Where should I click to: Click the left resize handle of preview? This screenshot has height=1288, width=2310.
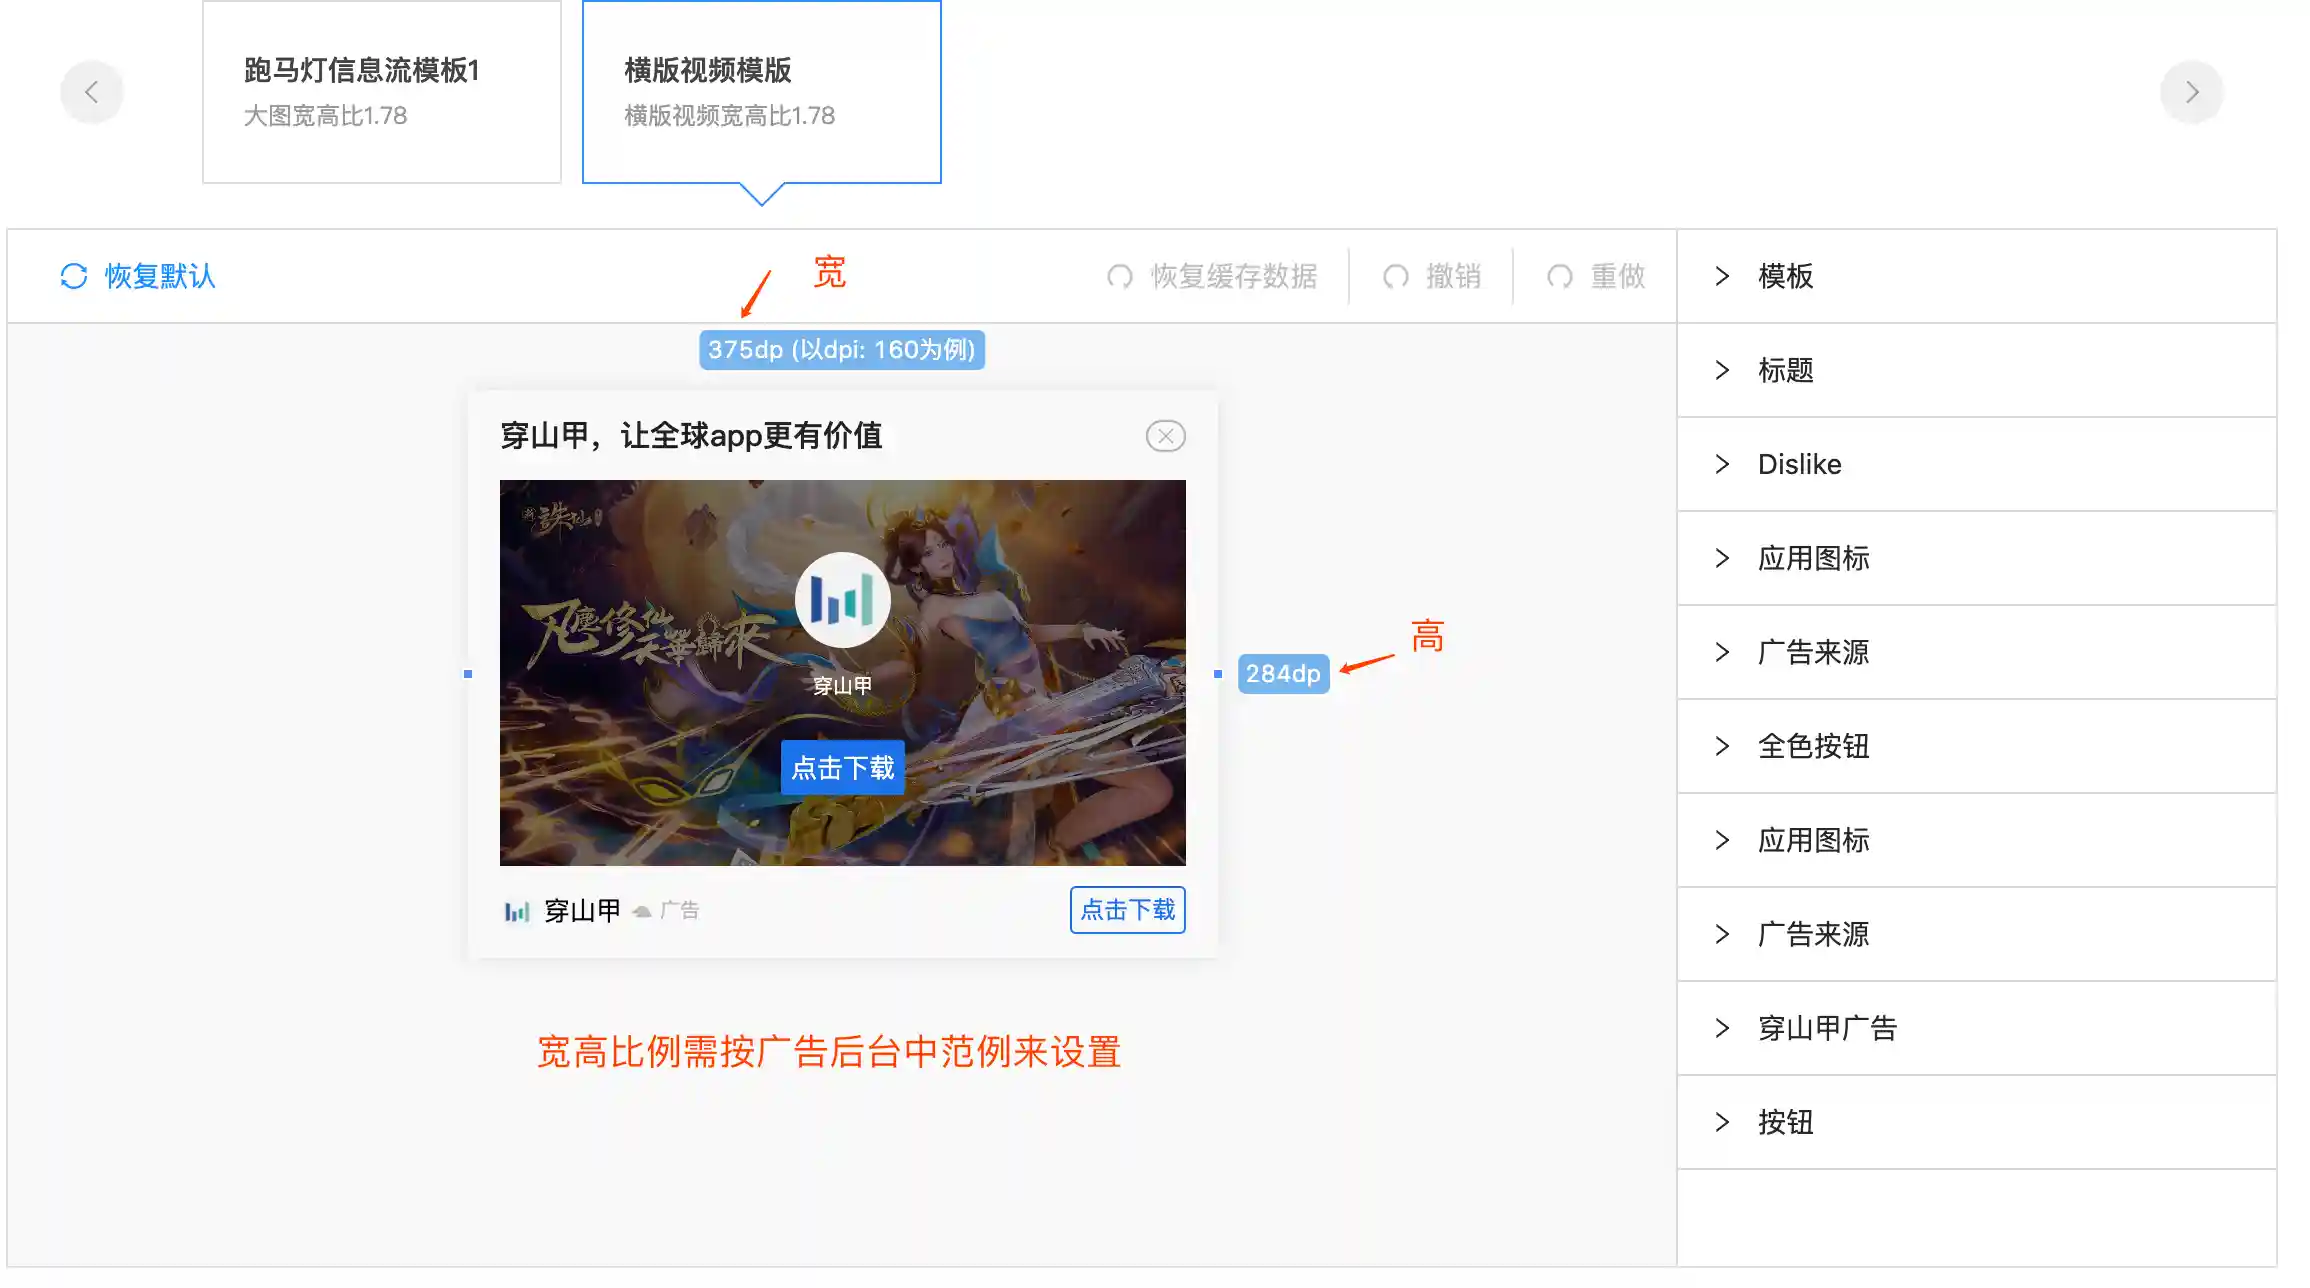(x=468, y=674)
